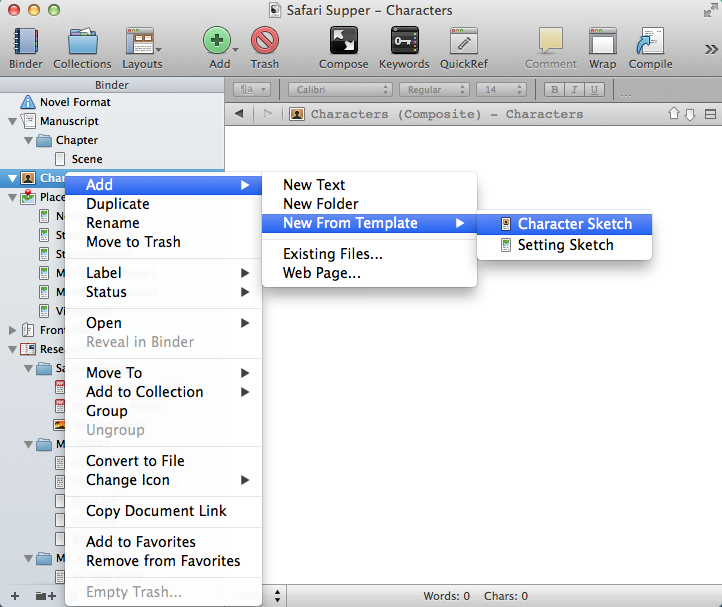Choose Setting Sketch template
Viewport: 722px width, 607px height.
pos(565,245)
